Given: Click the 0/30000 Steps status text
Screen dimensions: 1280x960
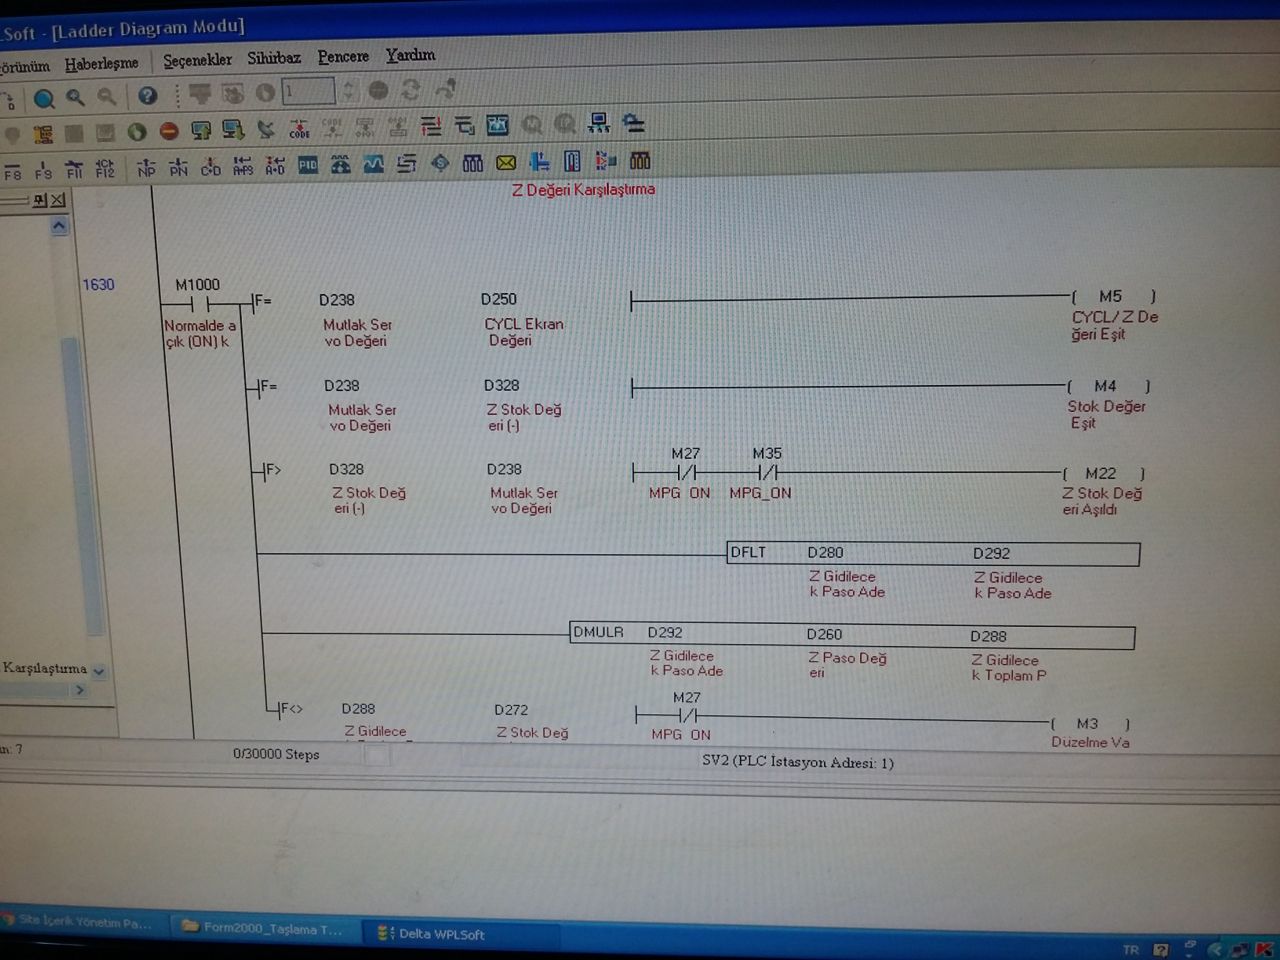Looking at the screenshot, I should pyautogui.click(x=276, y=754).
